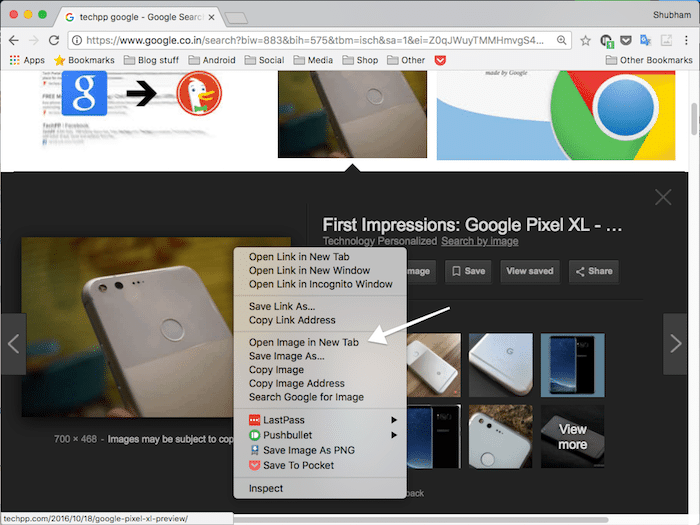This screenshot has height=525, width=700.
Task: Open the white Pixel with G logo thumbnail
Action: (500, 365)
